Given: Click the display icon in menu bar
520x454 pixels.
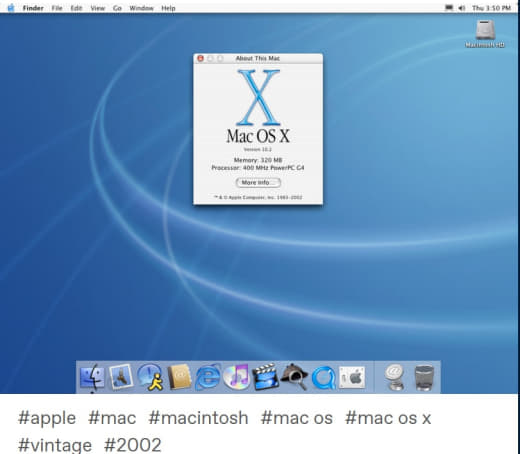Looking at the screenshot, I should [x=449, y=8].
